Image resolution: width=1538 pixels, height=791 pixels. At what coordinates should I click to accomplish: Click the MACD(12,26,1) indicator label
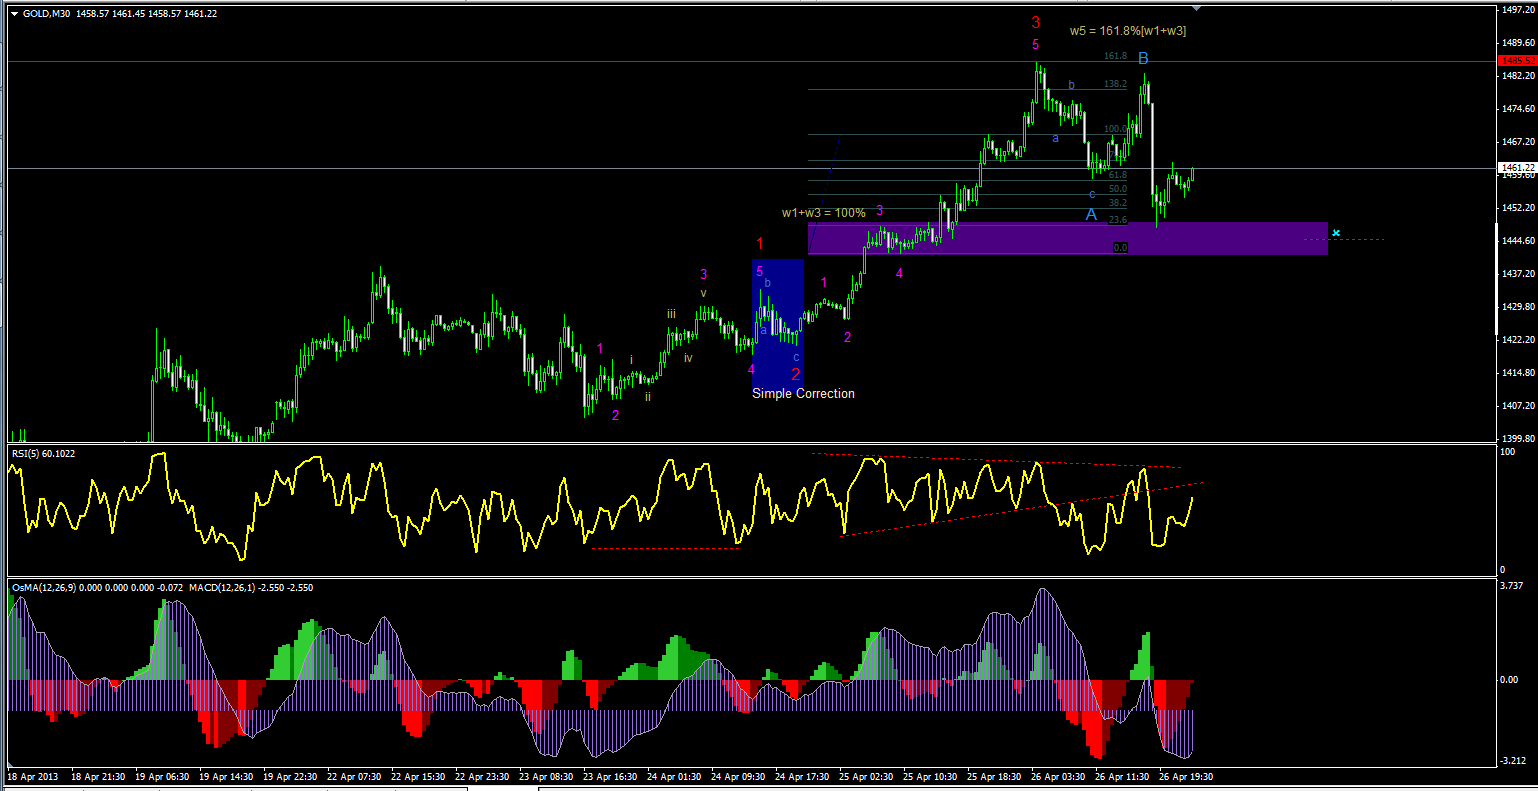click(251, 588)
